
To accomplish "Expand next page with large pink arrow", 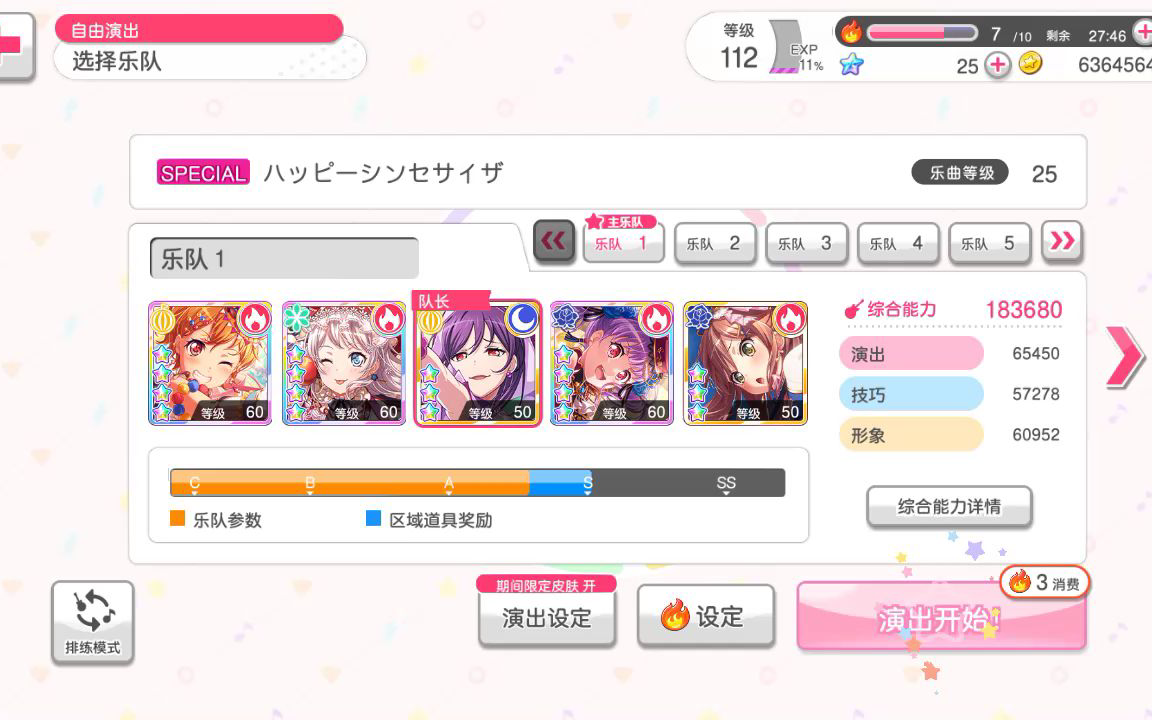I will (x=1125, y=356).
